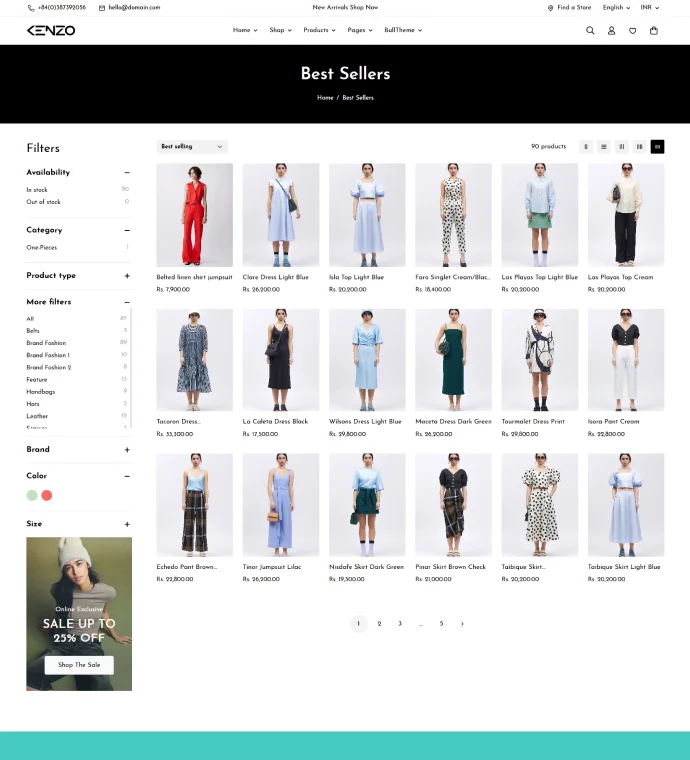Select the Leather filter option

click(x=37, y=416)
